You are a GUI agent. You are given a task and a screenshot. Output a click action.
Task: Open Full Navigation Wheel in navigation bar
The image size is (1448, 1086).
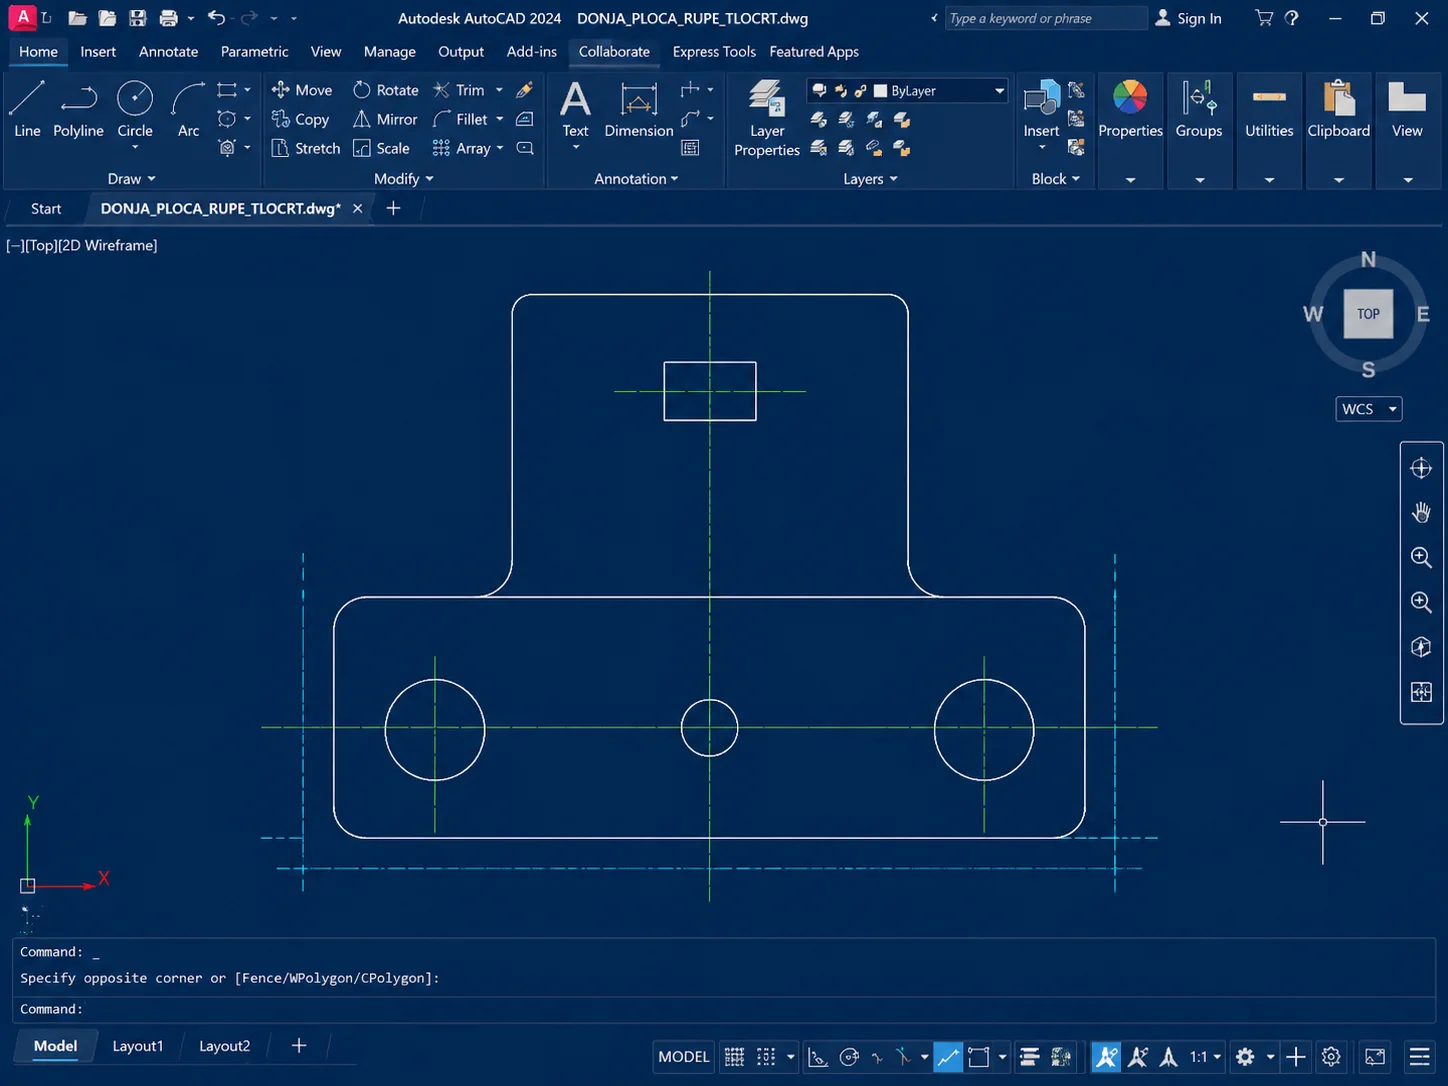pos(1421,468)
